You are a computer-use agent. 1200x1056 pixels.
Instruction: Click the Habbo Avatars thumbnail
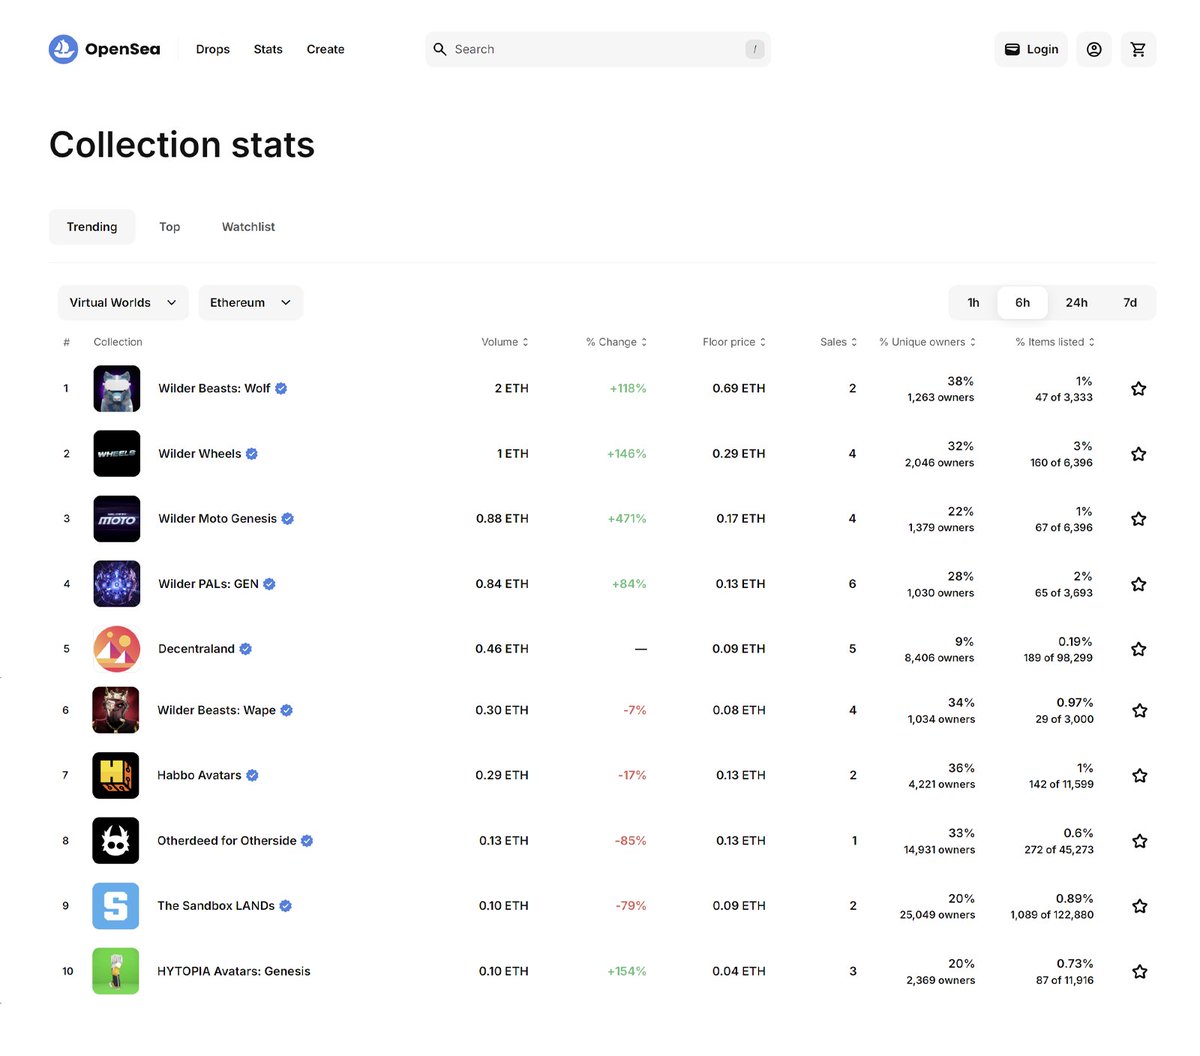point(116,776)
